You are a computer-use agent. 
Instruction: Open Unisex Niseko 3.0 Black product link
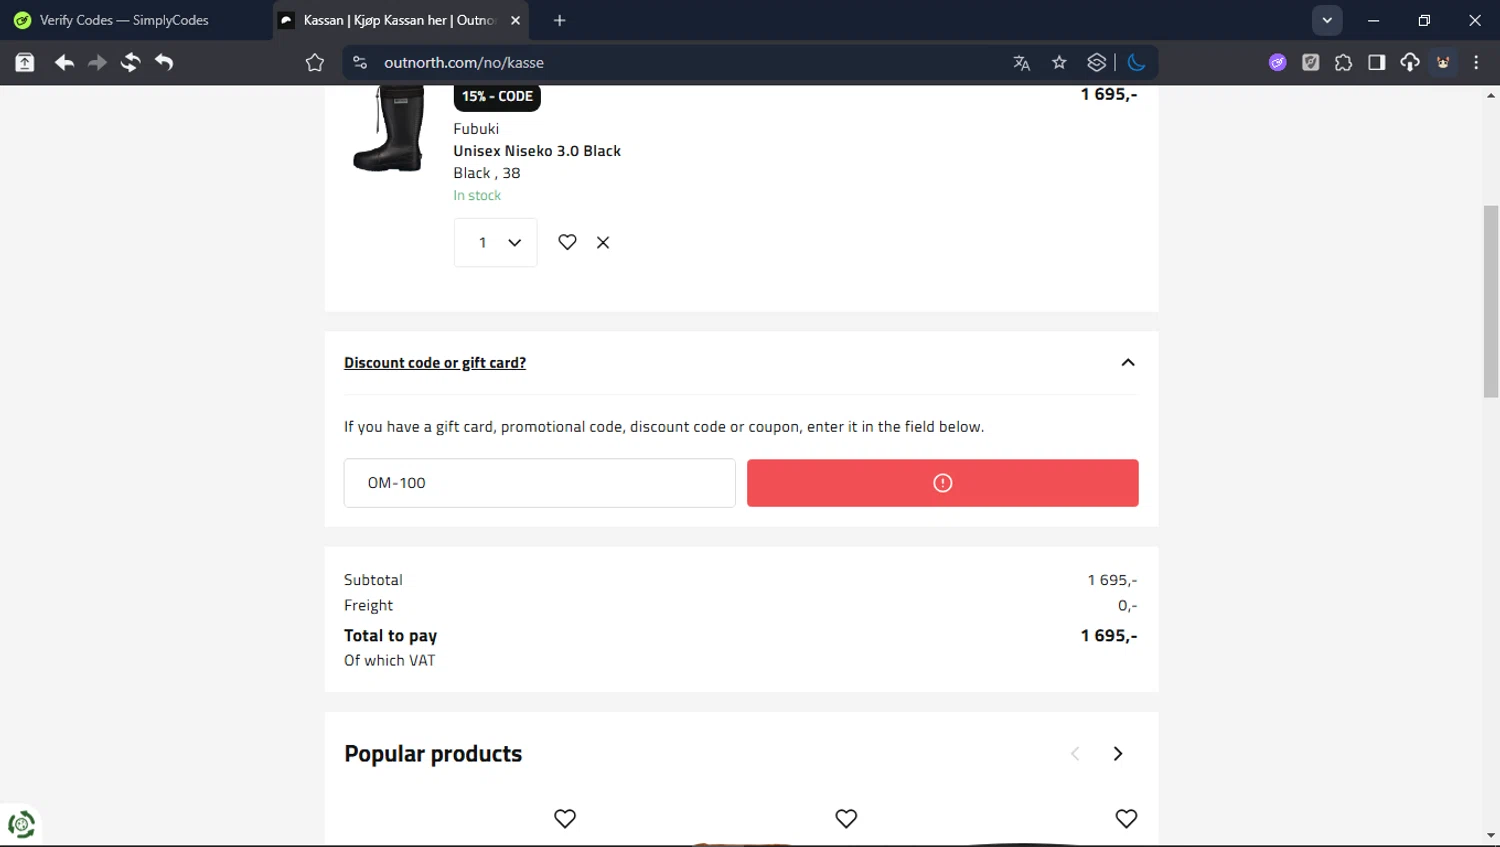(537, 151)
